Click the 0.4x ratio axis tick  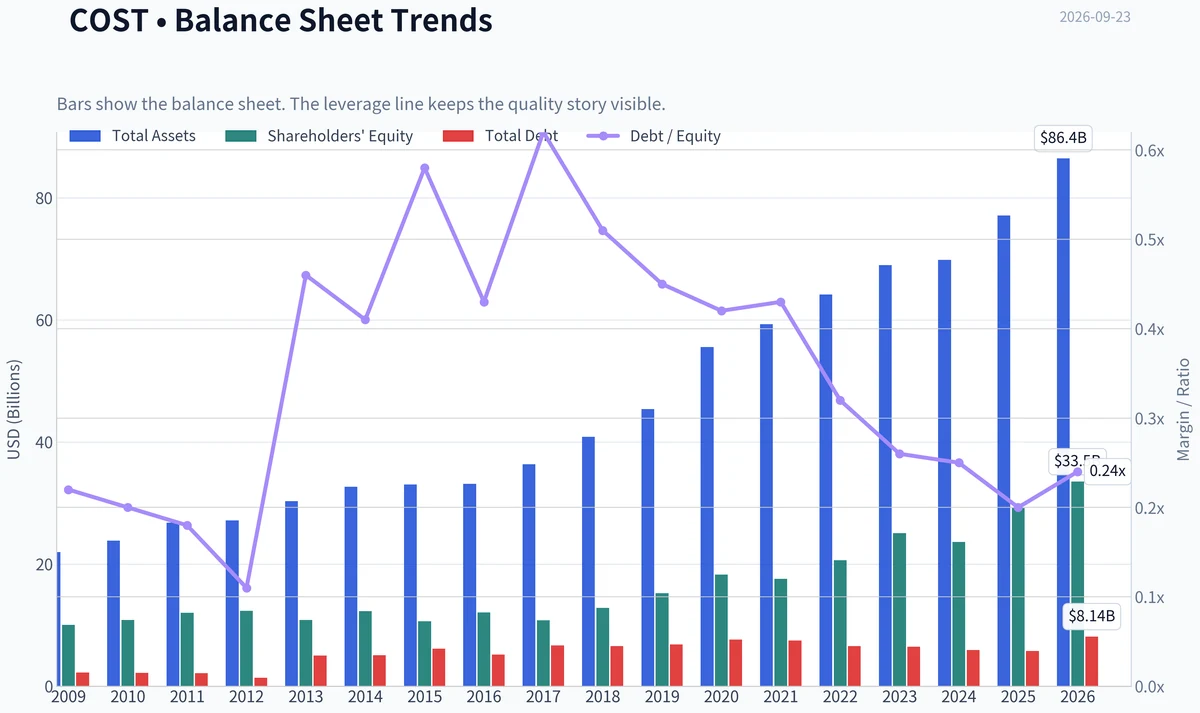coord(1150,330)
